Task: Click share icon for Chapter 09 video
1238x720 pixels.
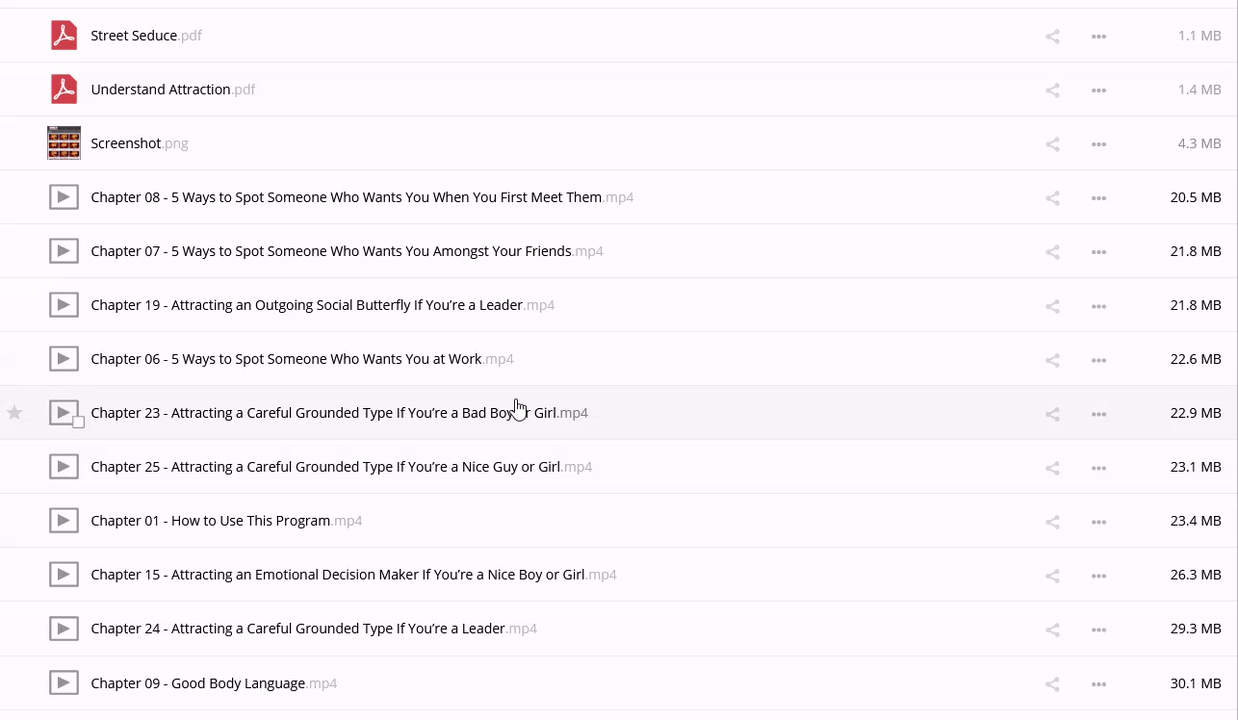Action: pos(1052,684)
